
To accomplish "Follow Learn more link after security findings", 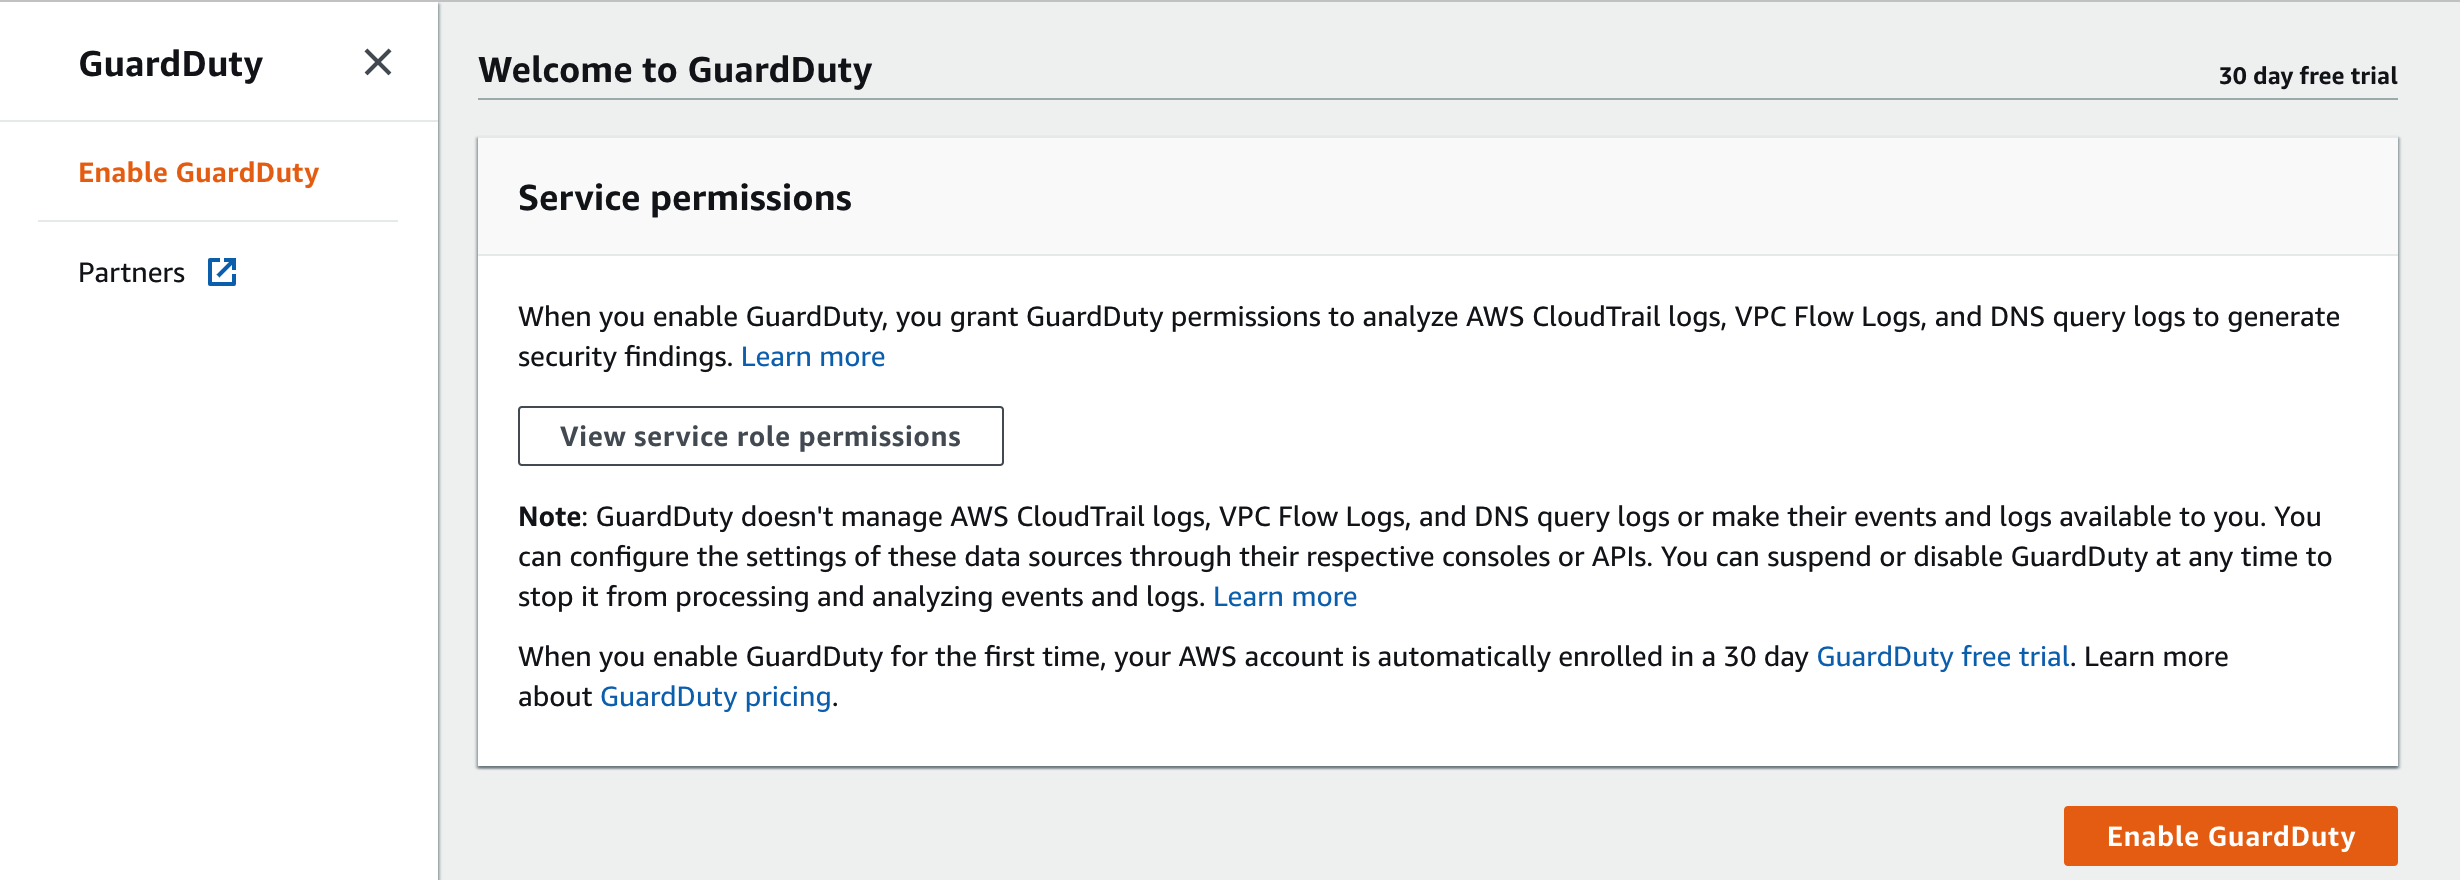I will pyautogui.click(x=812, y=357).
